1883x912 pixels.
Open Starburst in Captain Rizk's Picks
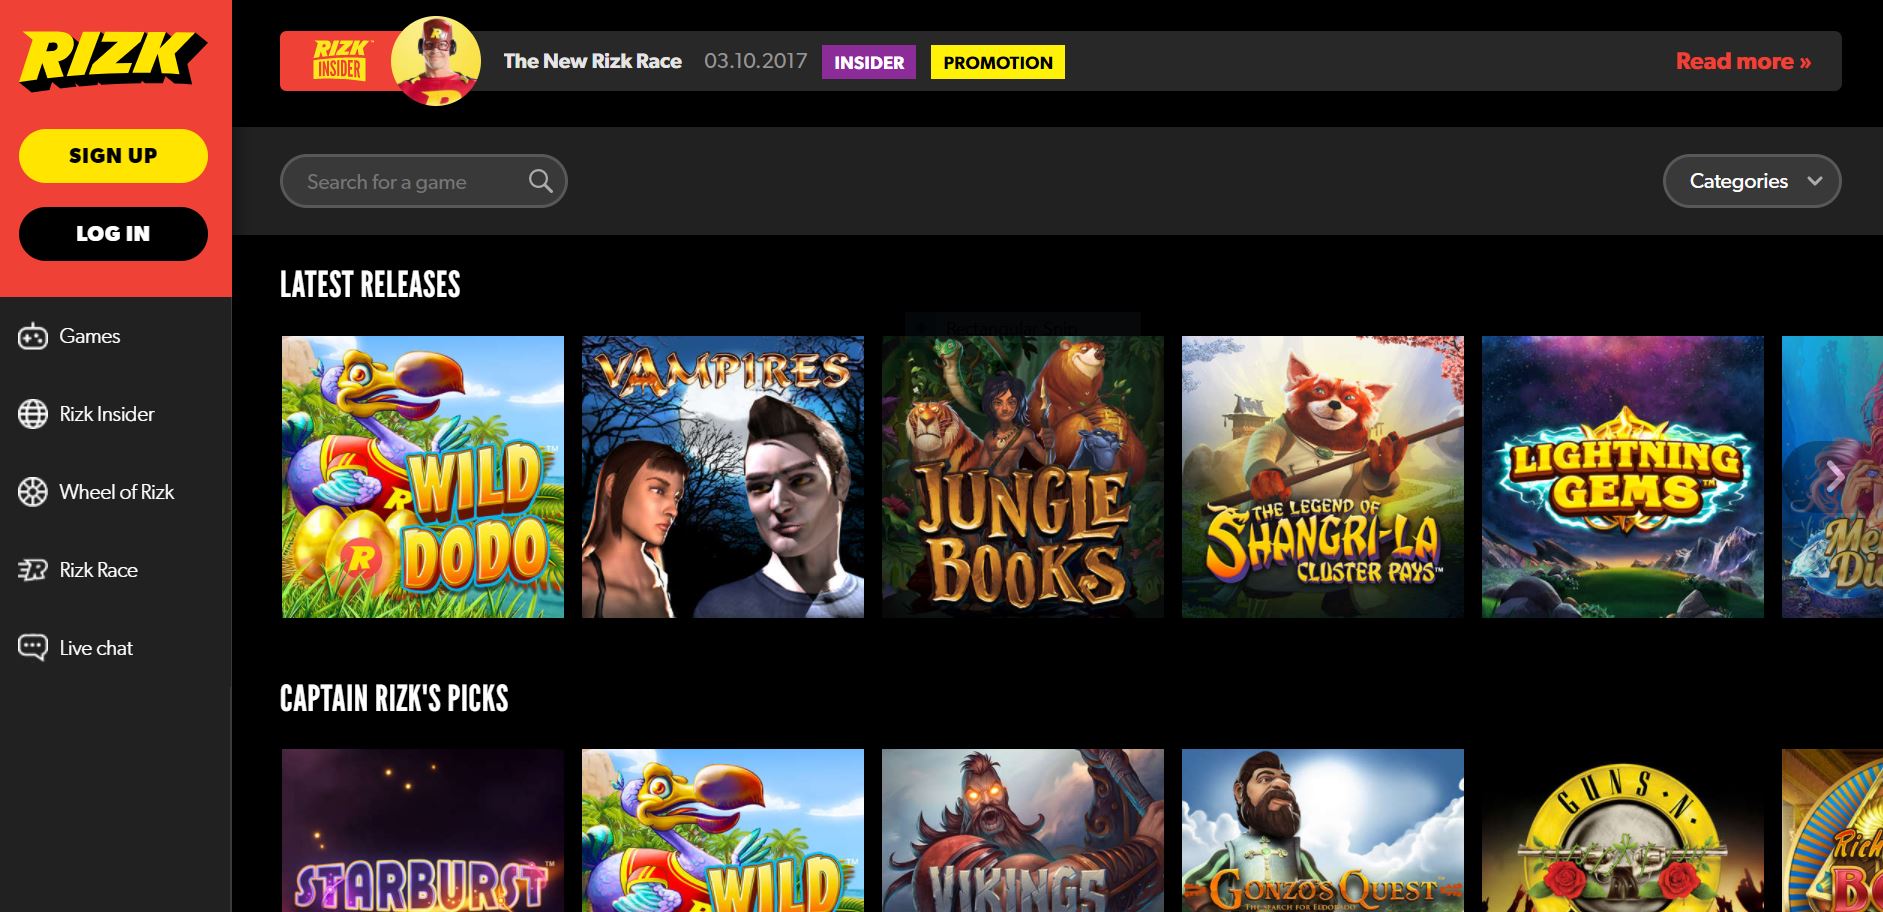click(423, 830)
